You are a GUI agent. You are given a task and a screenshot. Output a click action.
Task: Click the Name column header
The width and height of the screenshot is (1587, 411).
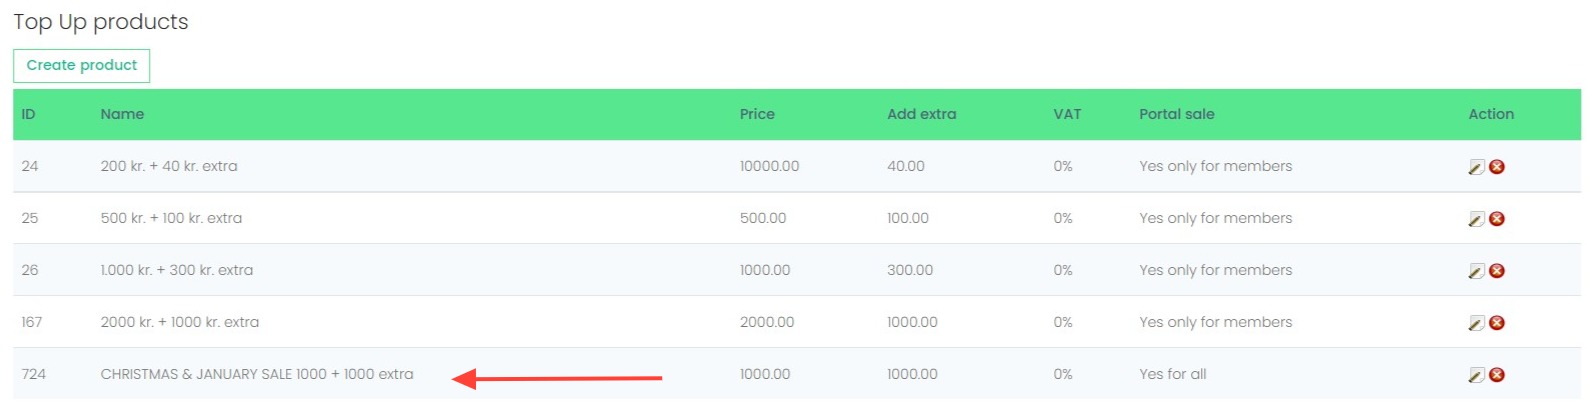point(122,114)
